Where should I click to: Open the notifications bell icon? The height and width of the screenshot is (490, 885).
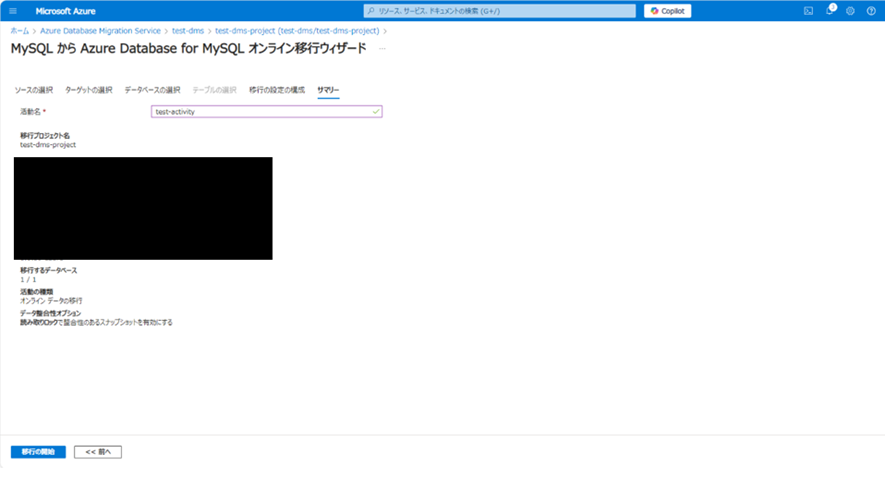[x=829, y=11]
